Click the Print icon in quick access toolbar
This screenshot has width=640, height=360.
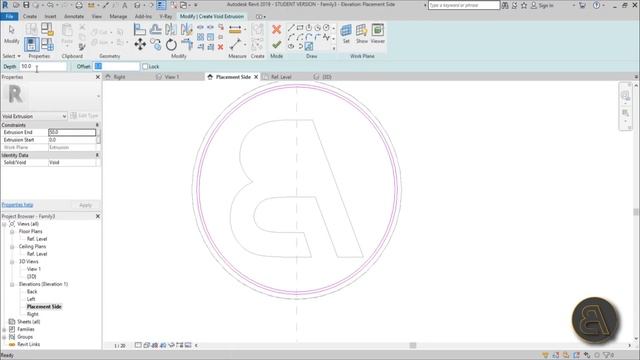79,5
